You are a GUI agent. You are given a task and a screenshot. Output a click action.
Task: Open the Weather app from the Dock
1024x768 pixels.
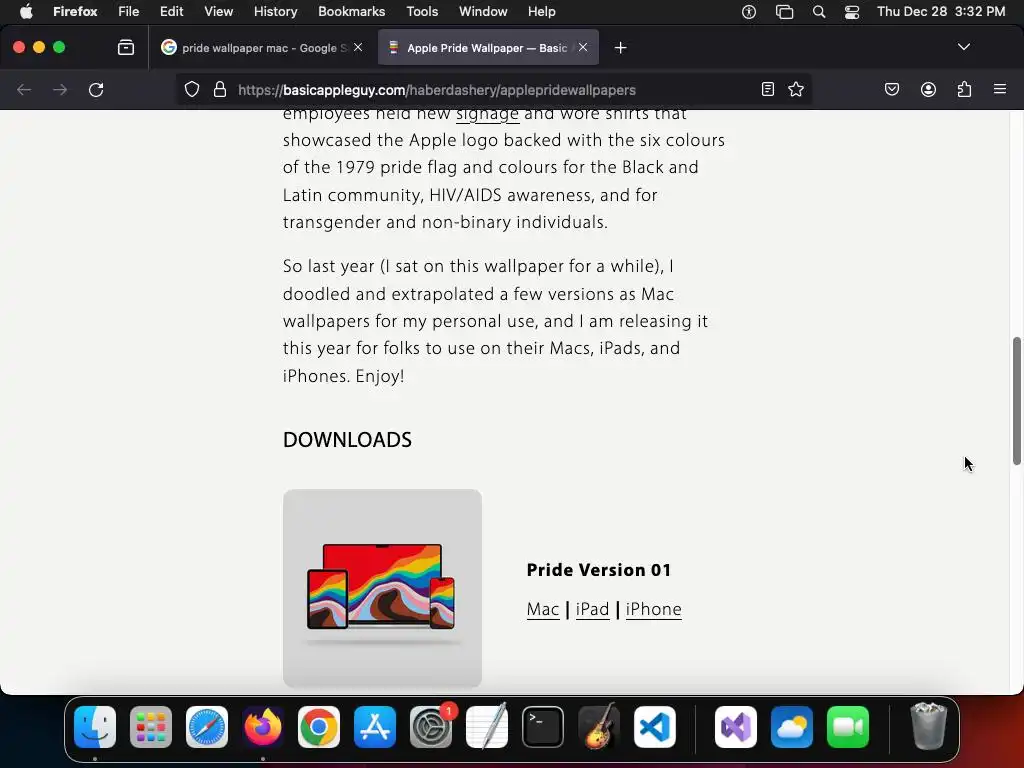pyautogui.click(x=792, y=727)
